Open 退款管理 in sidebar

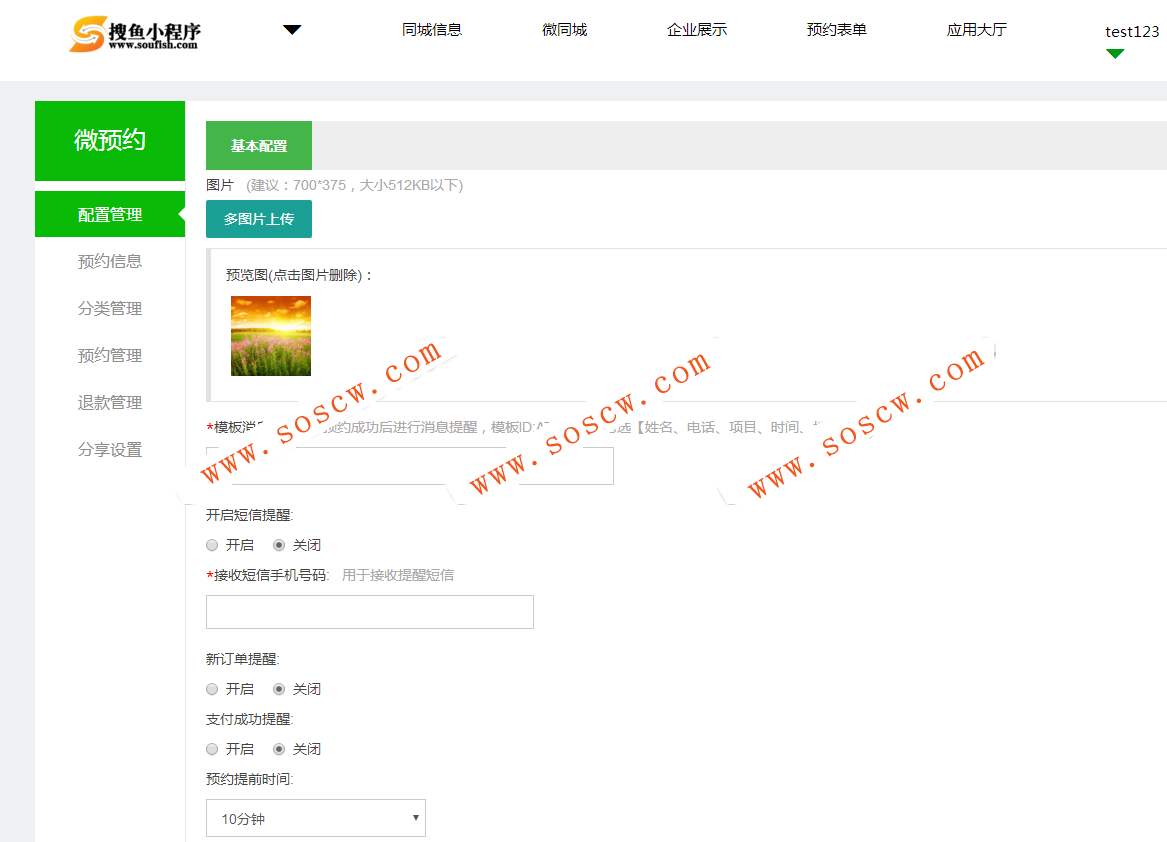[109, 403]
